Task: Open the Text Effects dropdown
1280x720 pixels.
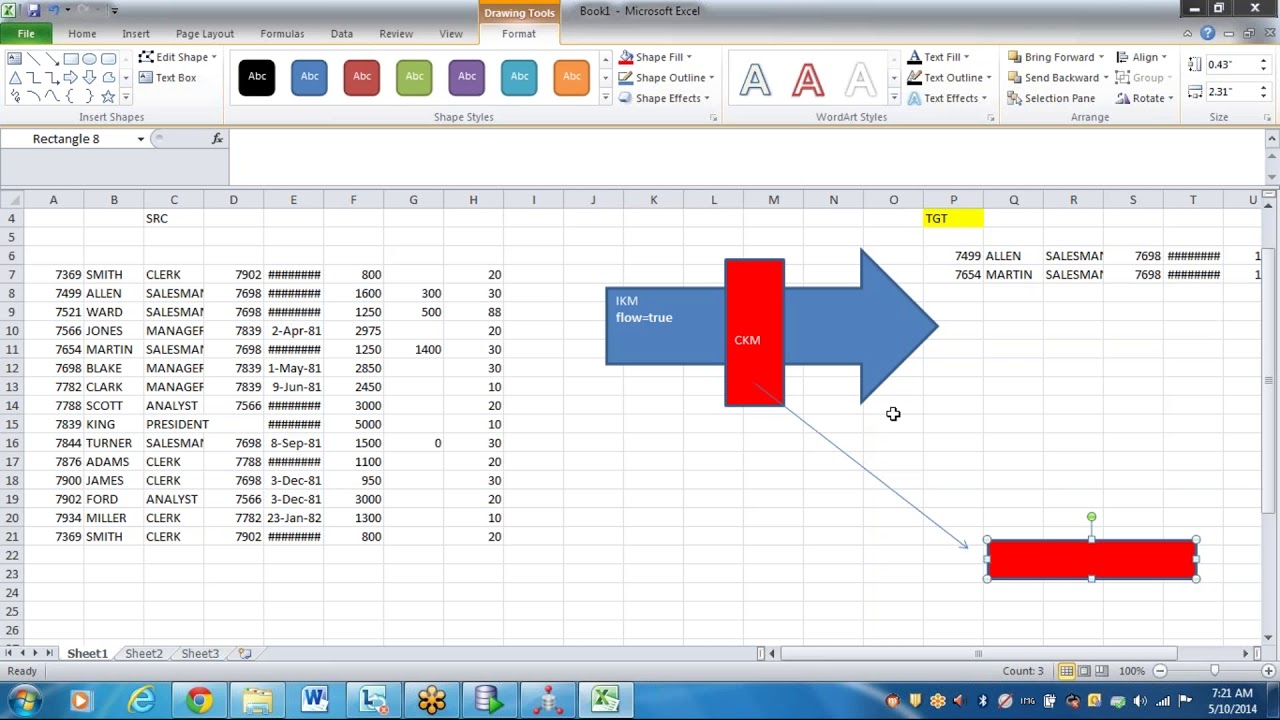Action: point(947,98)
